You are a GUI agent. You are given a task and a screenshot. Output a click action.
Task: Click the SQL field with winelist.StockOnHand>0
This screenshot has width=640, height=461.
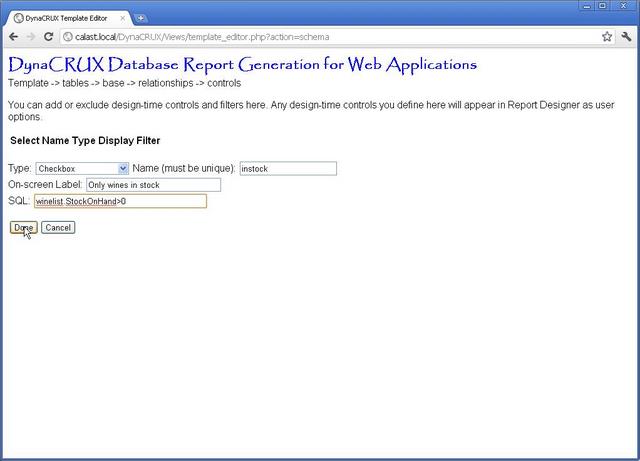tap(120, 201)
